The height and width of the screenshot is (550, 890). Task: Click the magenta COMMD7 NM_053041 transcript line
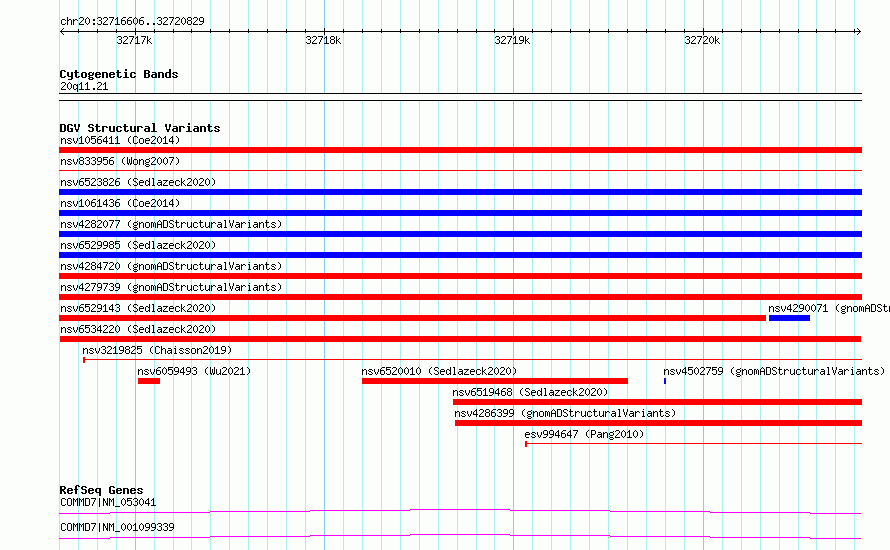point(460,511)
